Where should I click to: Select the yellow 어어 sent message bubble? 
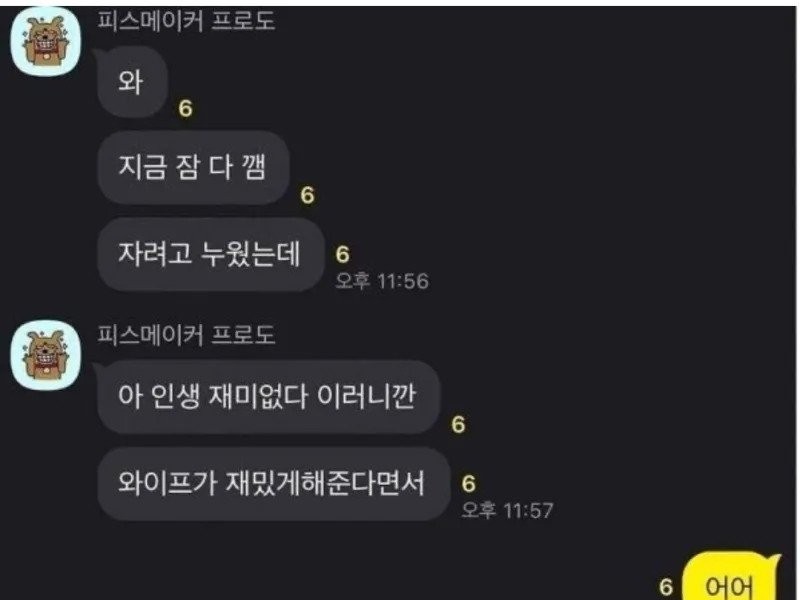click(731, 578)
